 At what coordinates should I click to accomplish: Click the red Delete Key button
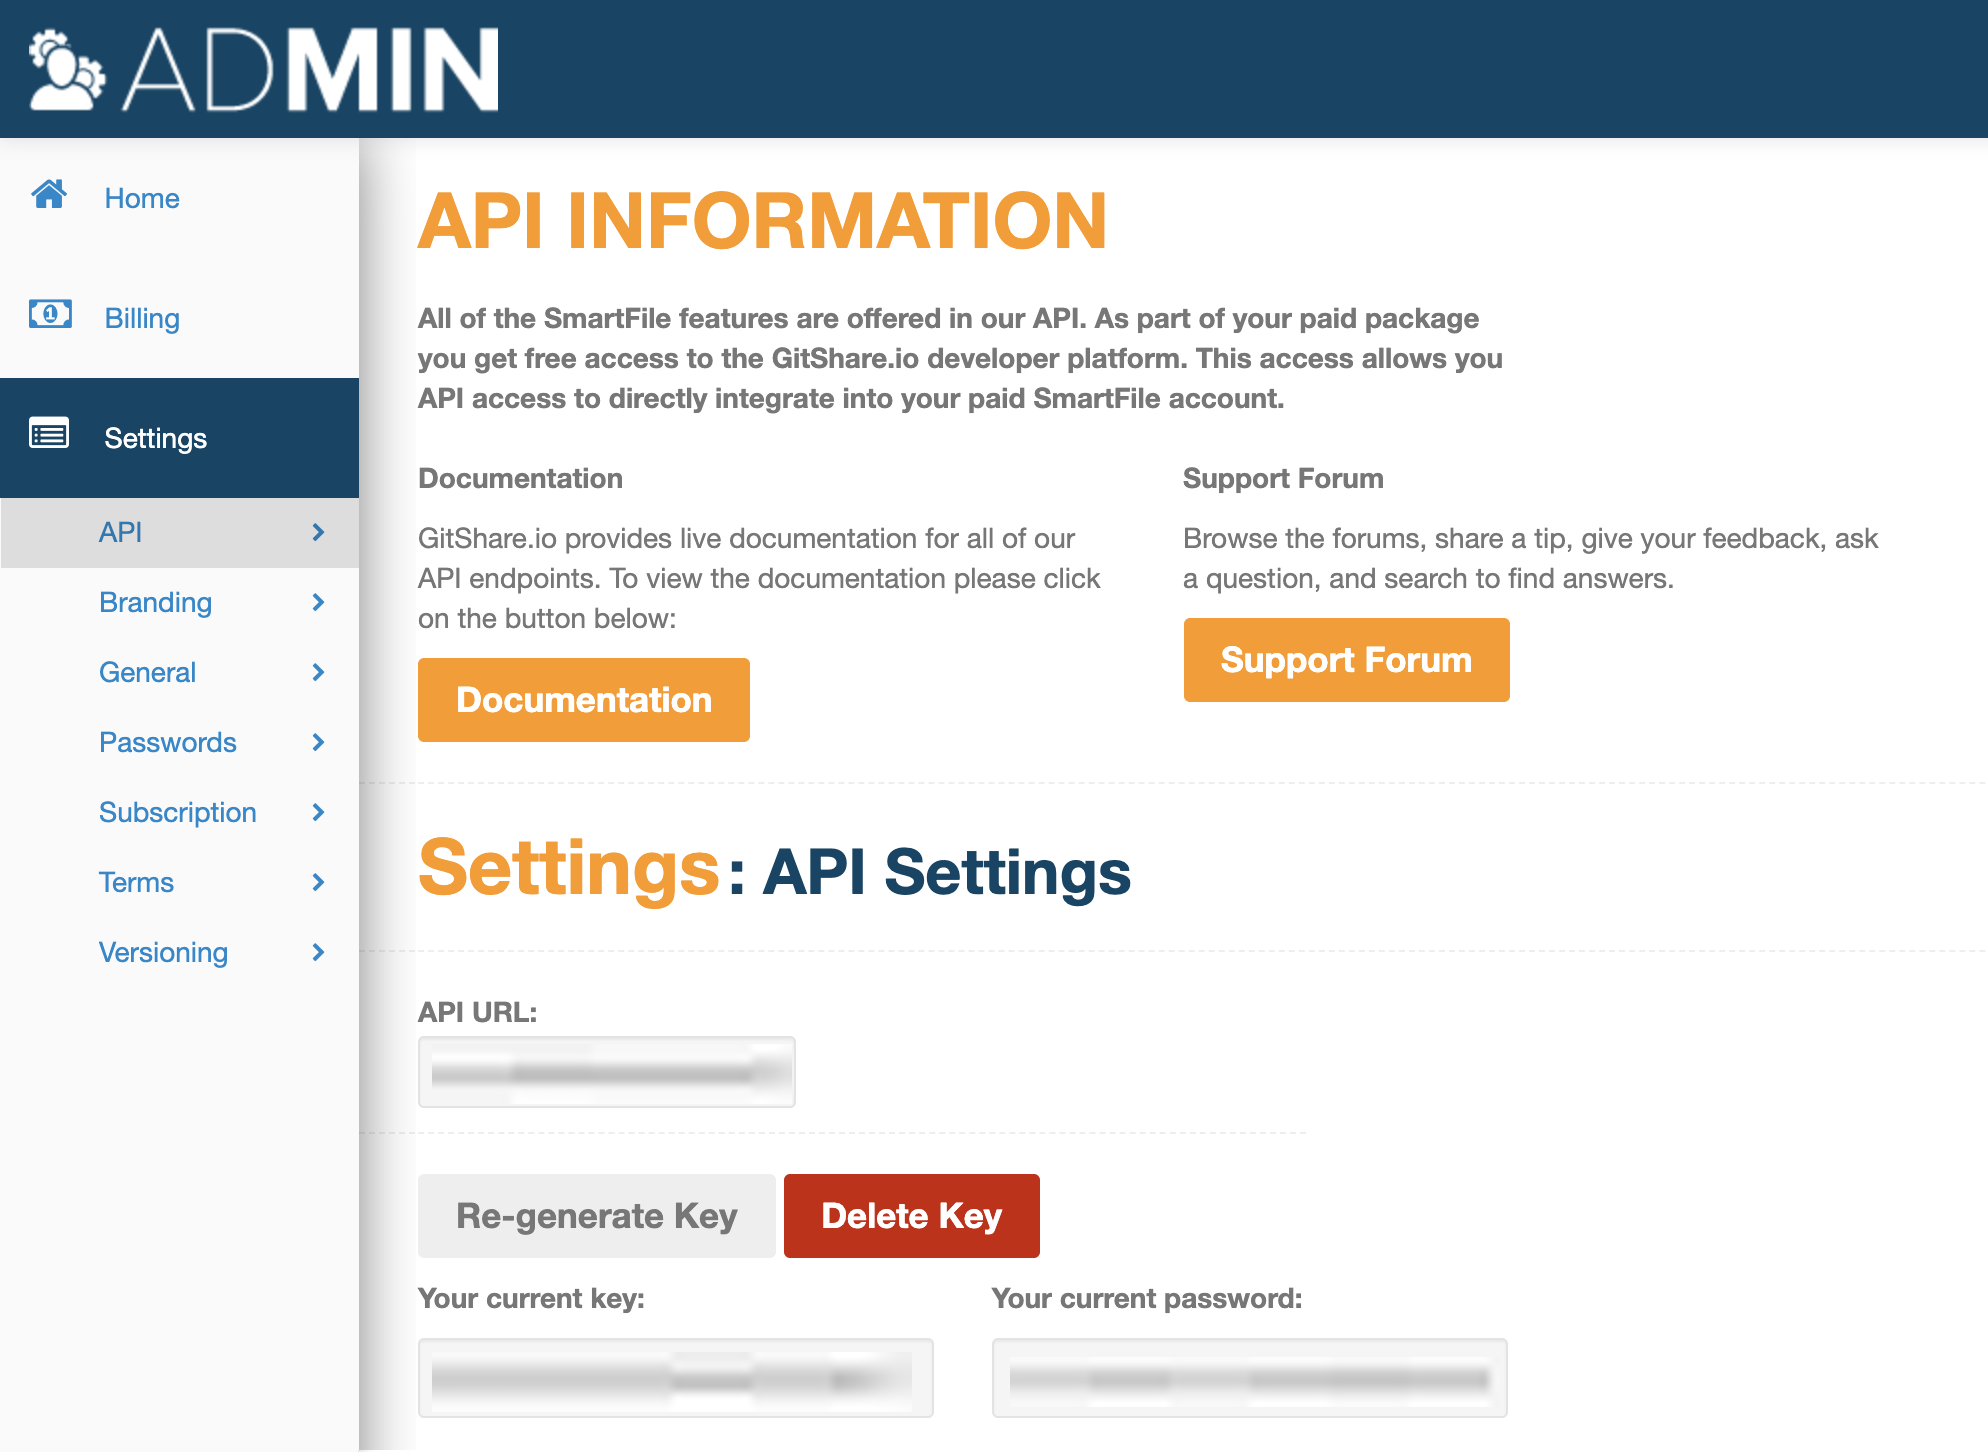(x=912, y=1216)
